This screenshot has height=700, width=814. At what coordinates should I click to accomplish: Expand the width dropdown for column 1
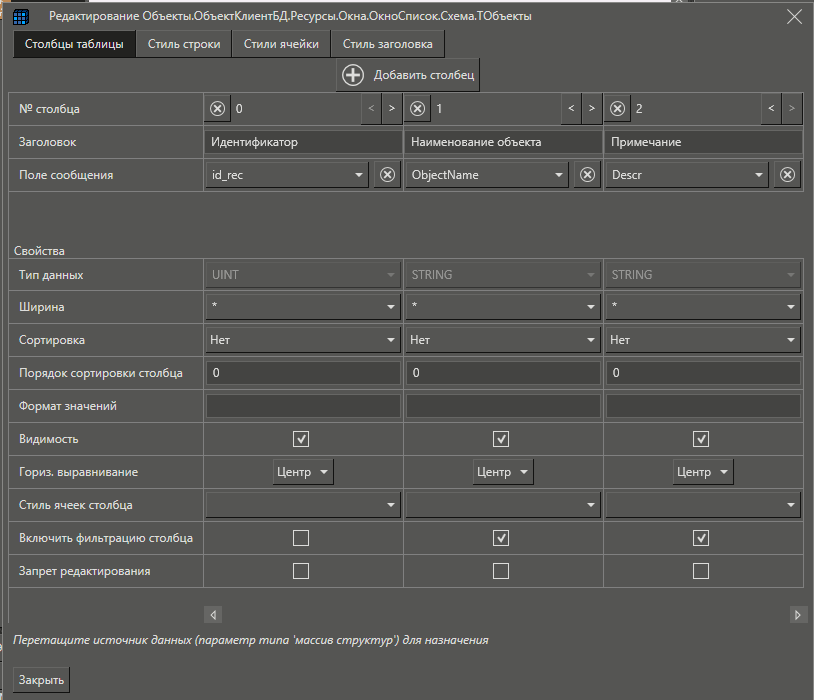point(590,307)
